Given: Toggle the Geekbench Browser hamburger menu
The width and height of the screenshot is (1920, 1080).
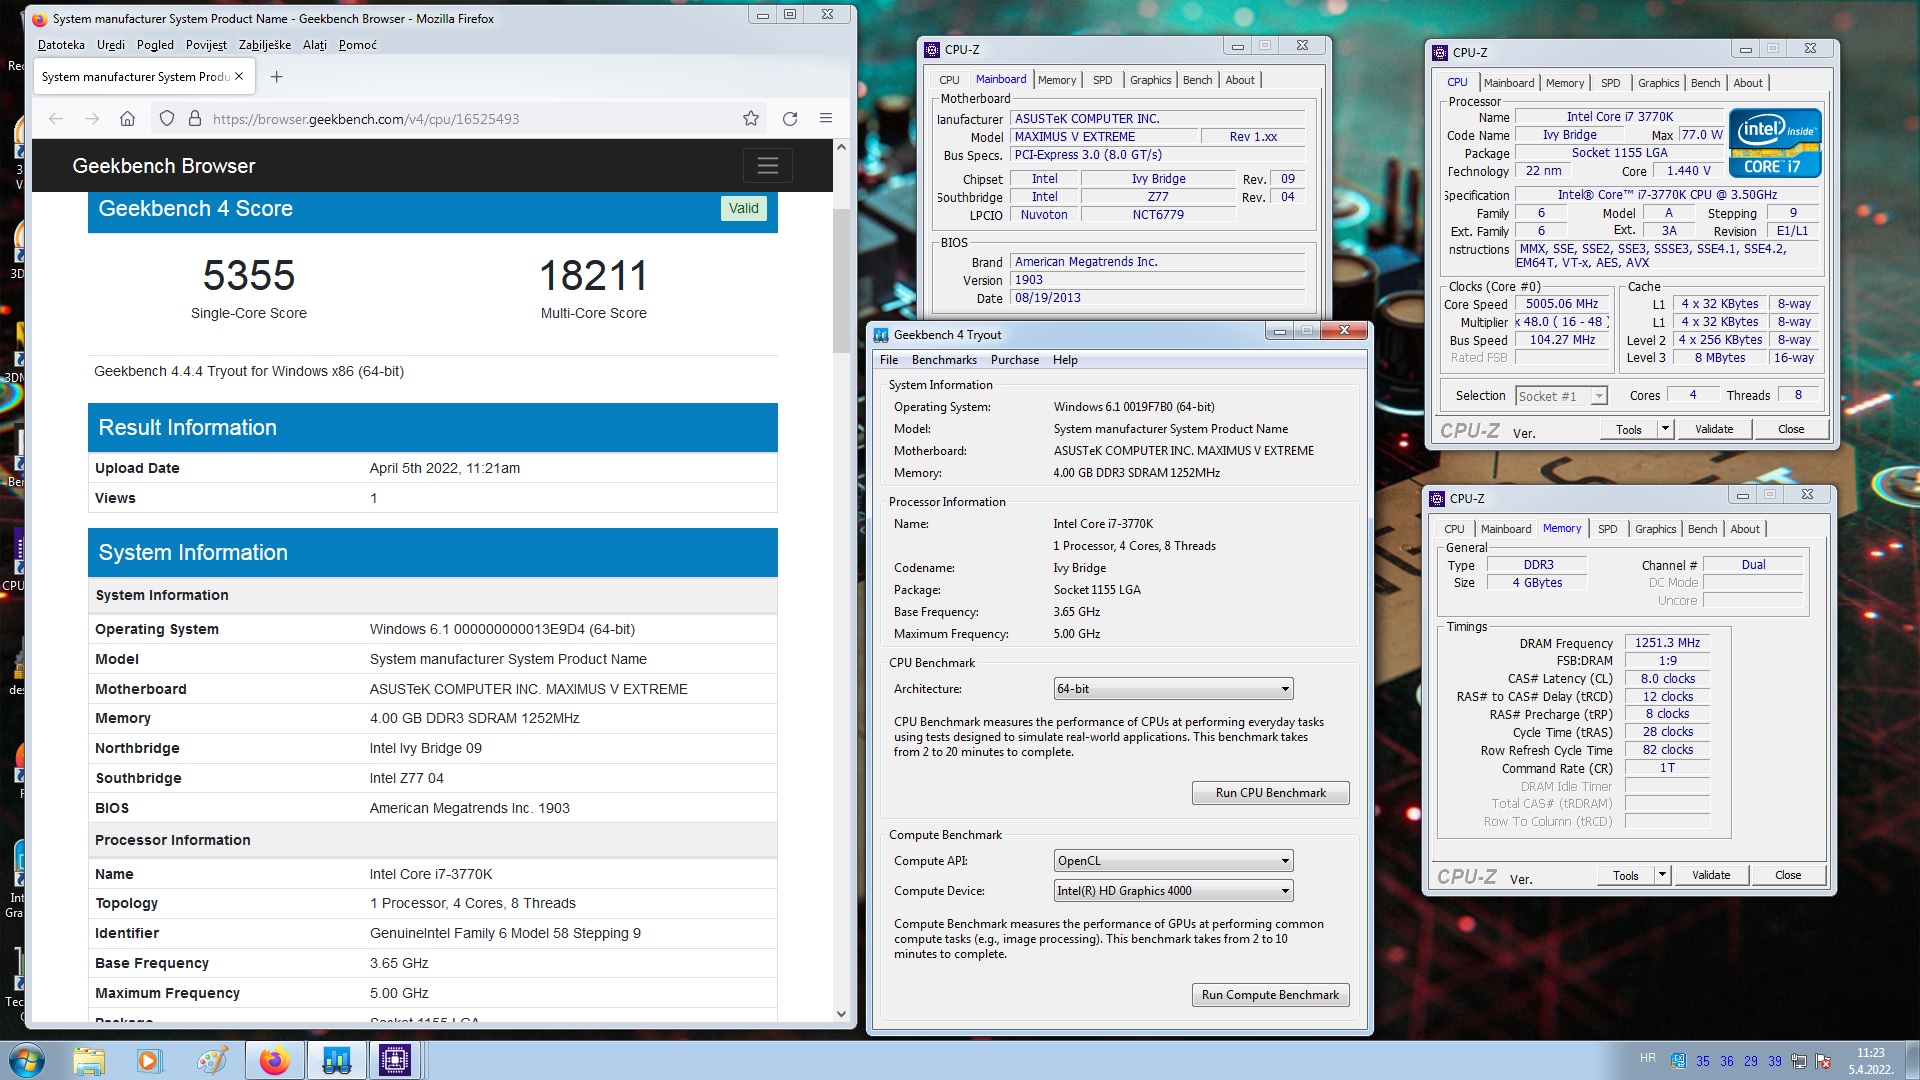Looking at the screenshot, I should pos(767,165).
